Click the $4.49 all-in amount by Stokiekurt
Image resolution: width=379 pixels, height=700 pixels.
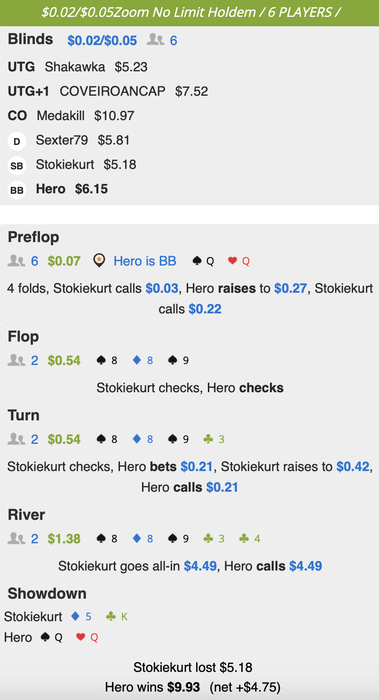click(200, 567)
